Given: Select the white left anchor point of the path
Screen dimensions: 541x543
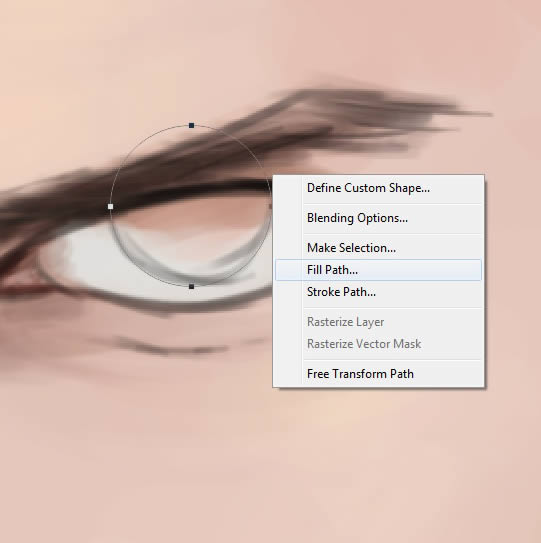Looking at the screenshot, I should (110, 207).
